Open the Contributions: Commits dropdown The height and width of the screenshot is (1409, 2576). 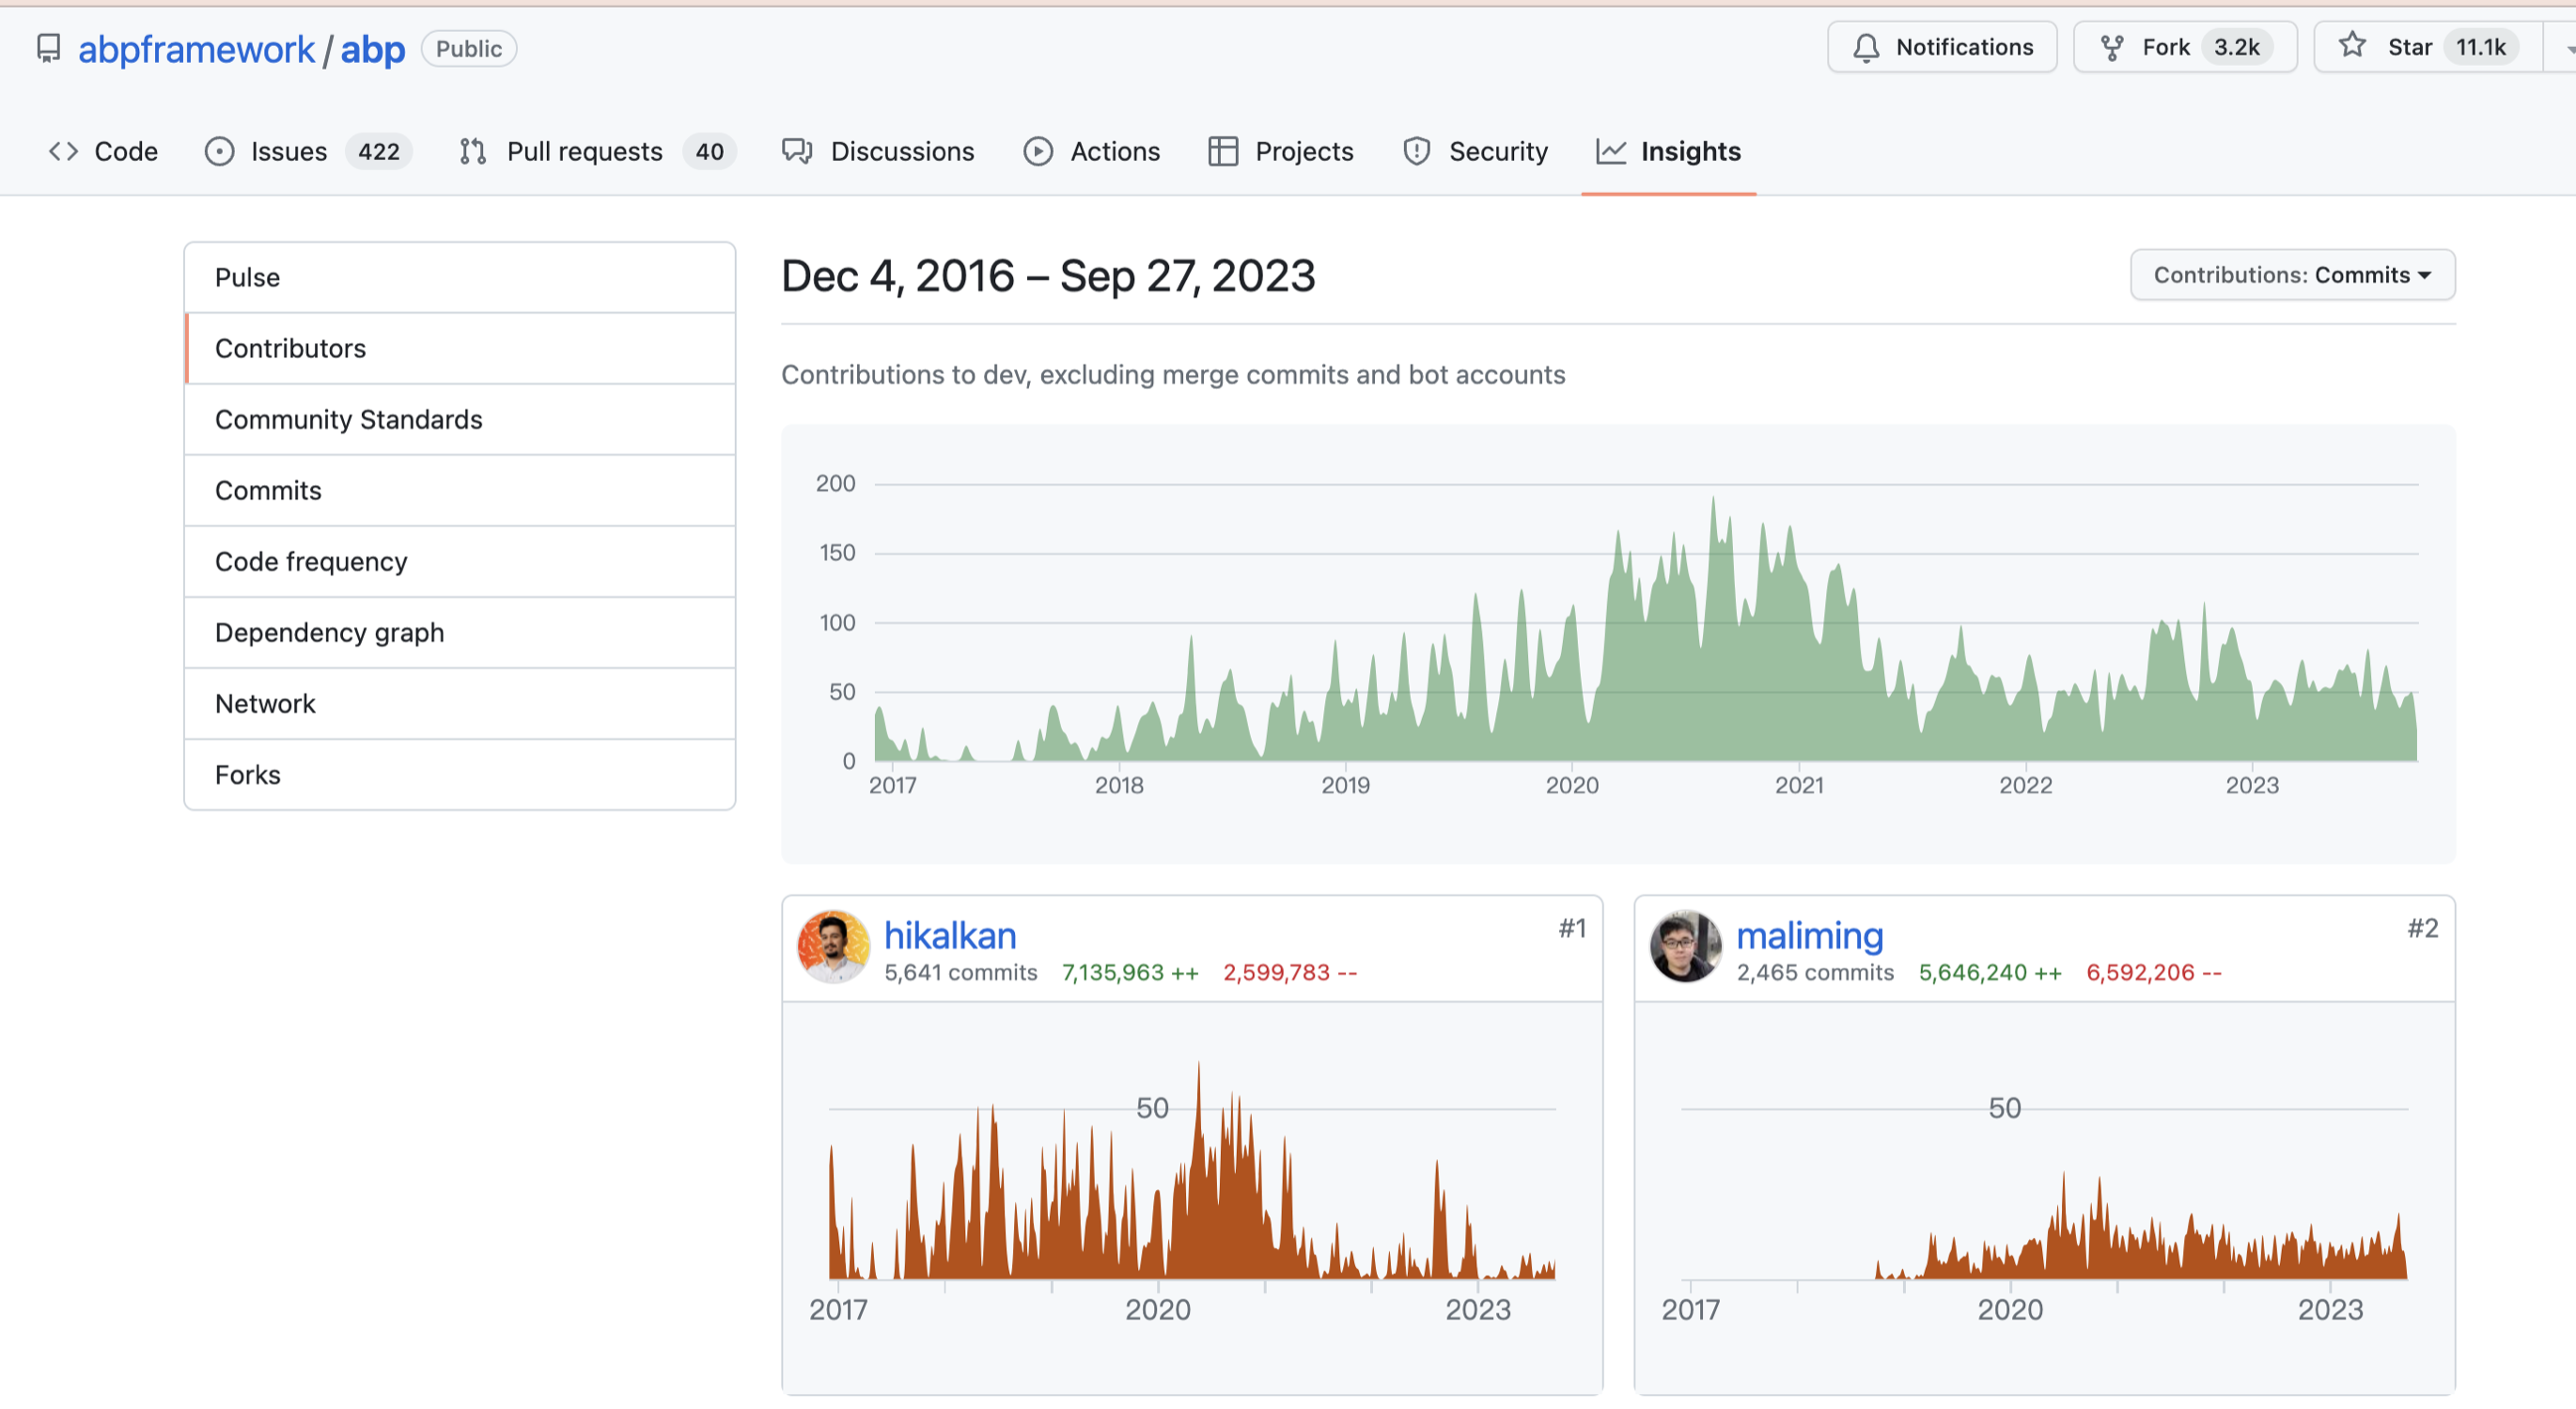(x=2292, y=275)
